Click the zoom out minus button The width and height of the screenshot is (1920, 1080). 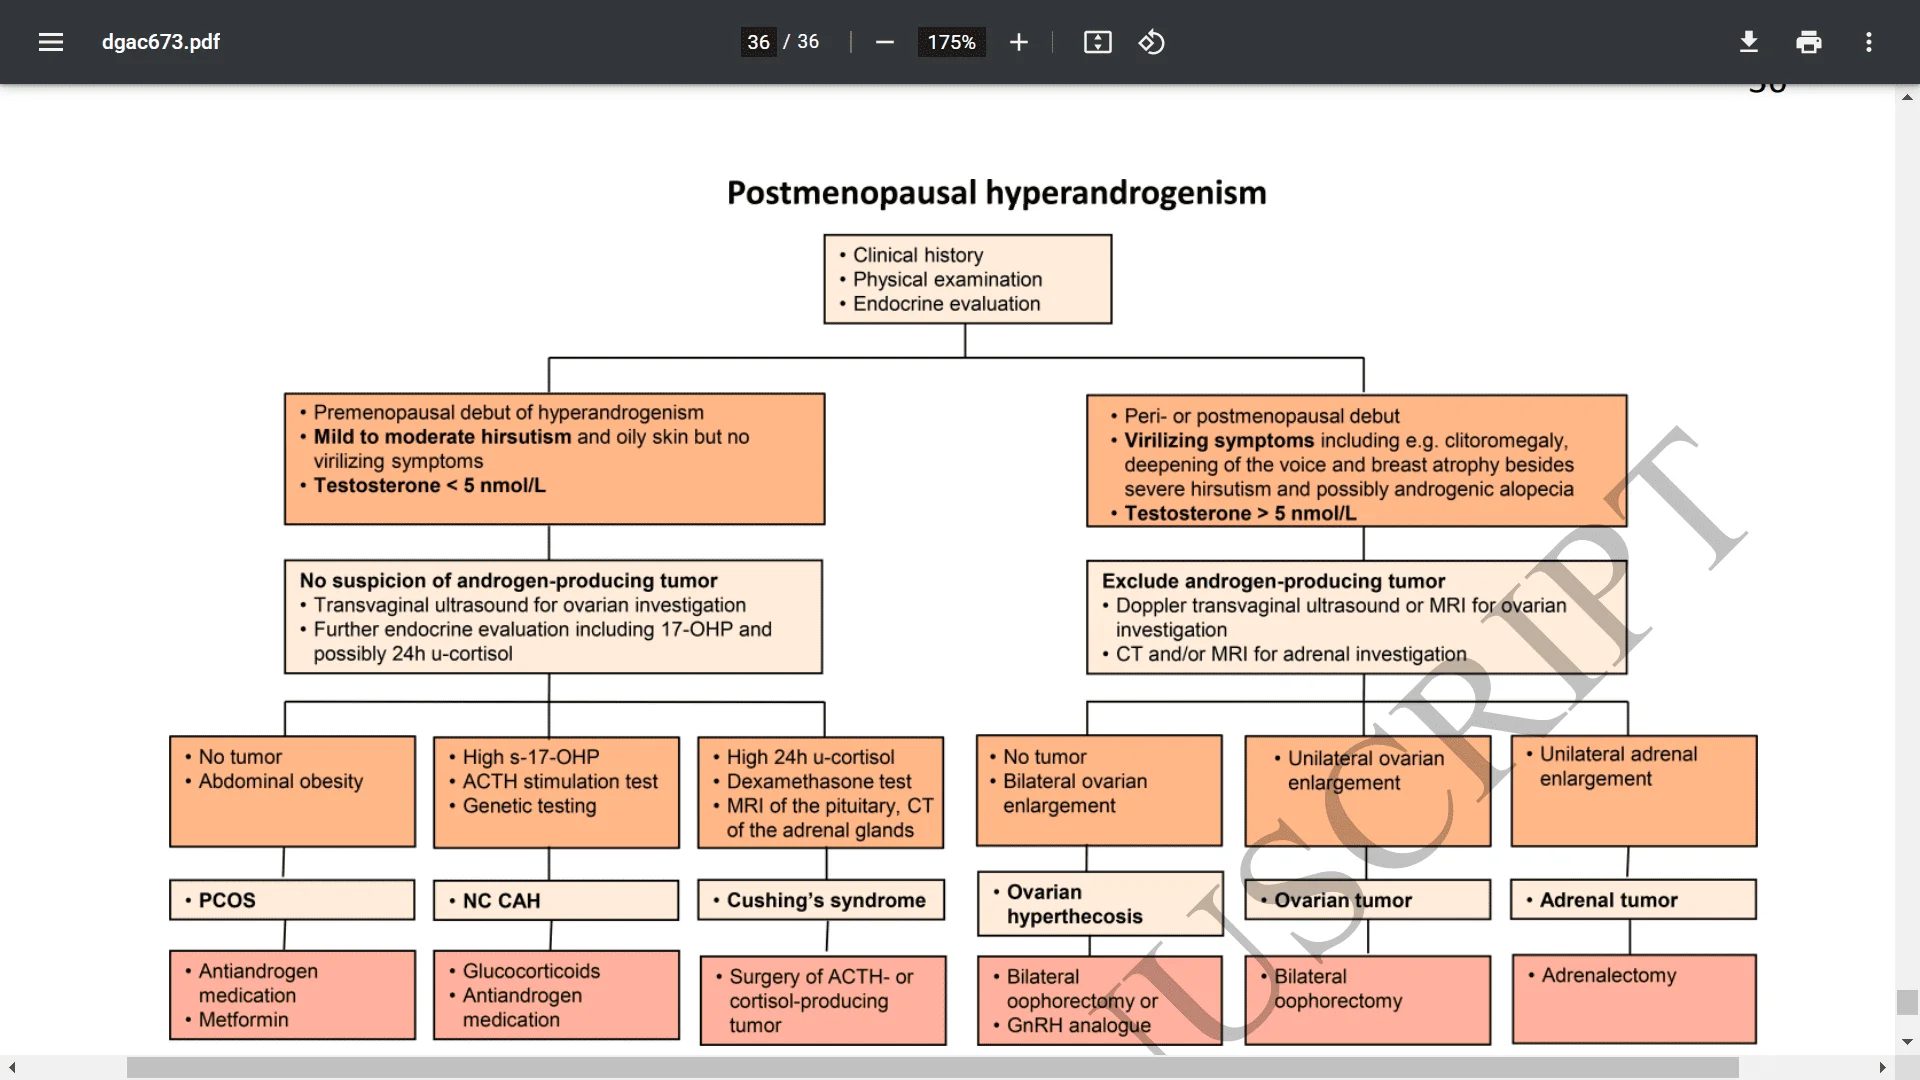tap(885, 42)
